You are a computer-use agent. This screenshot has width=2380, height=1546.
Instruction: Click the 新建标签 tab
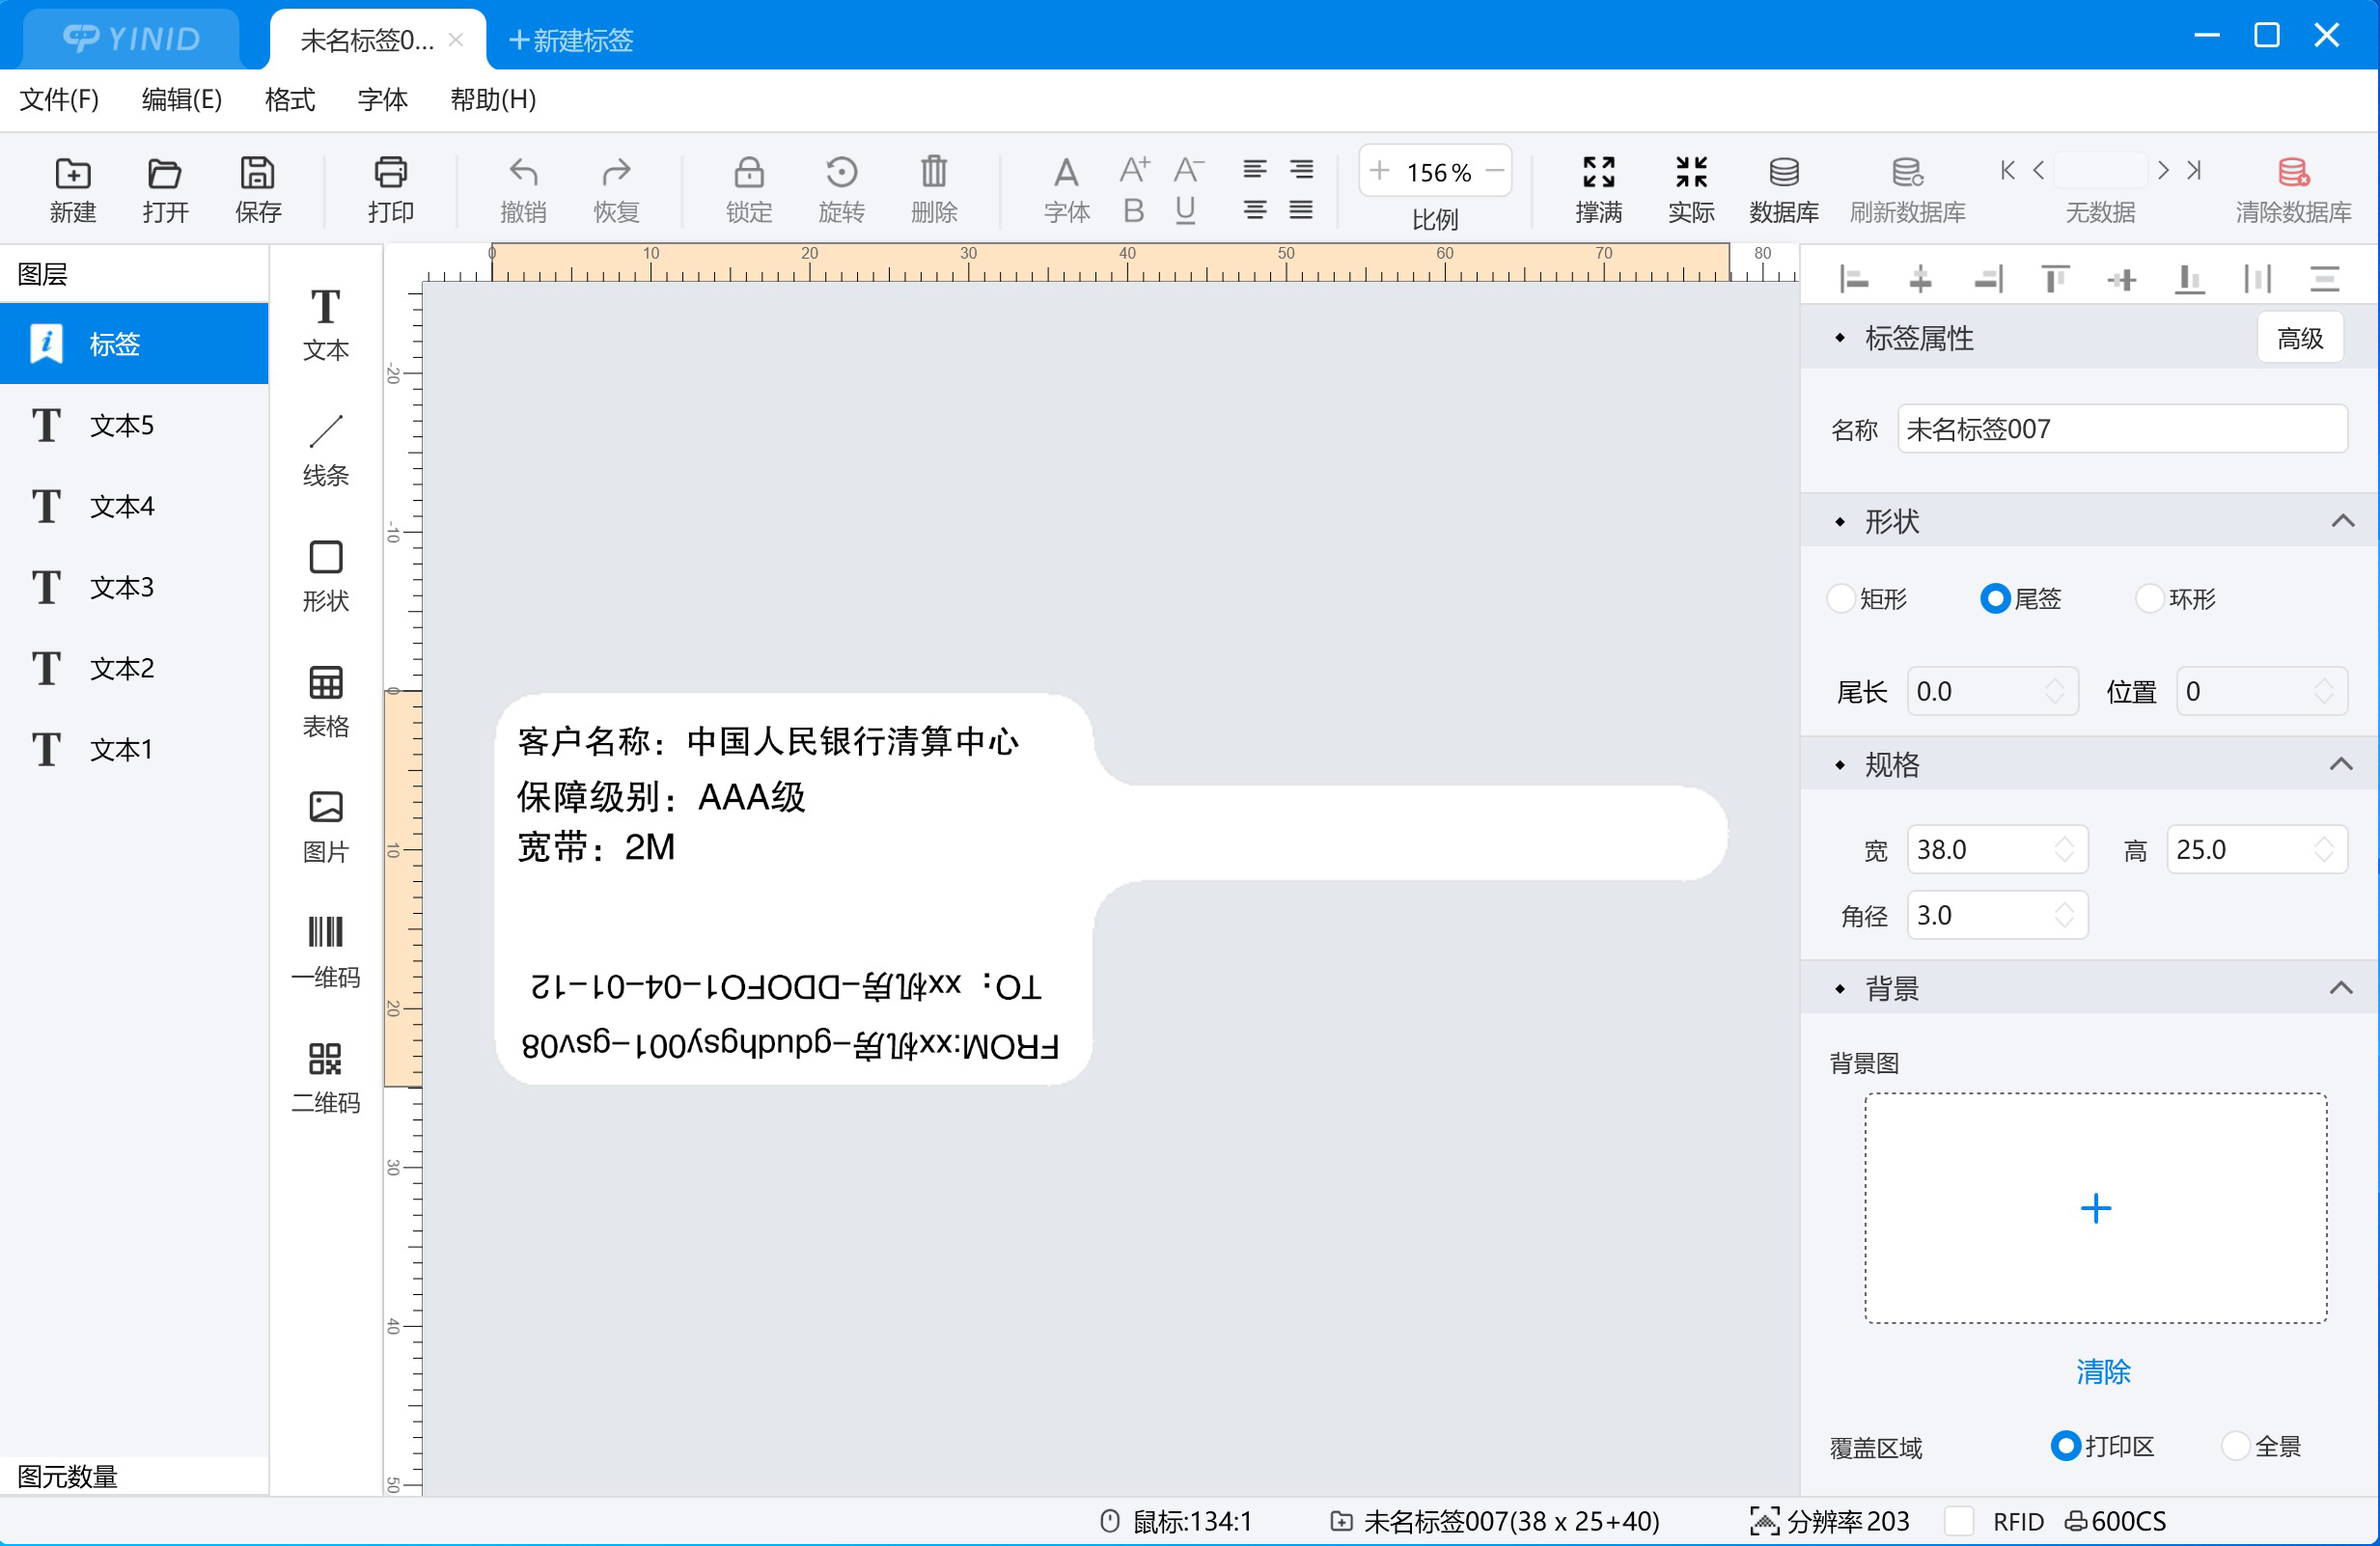[x=571, y=40]
